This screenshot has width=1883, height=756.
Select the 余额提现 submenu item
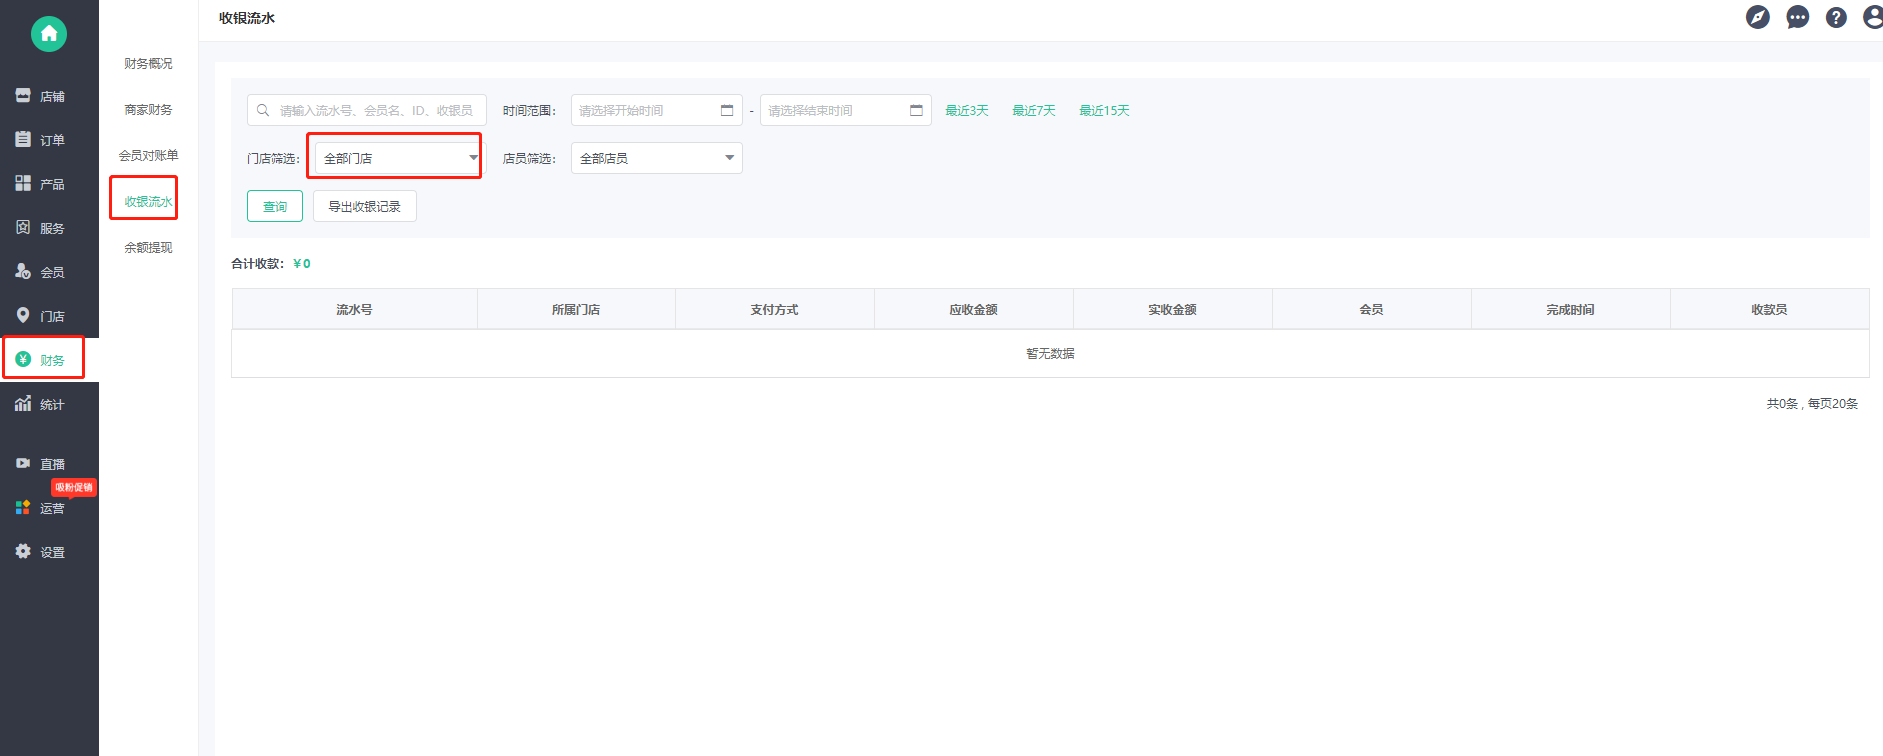[148, 247]
